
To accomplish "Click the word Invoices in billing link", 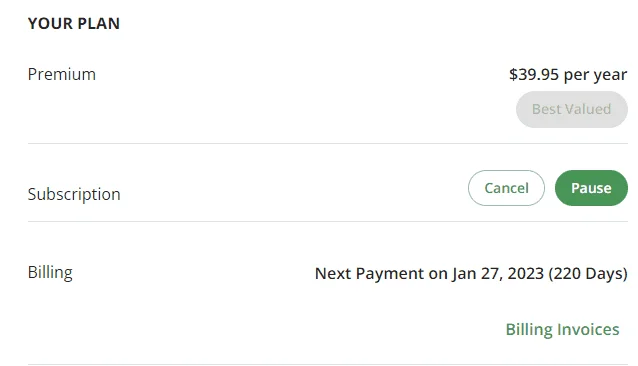I will click(588, 329).
